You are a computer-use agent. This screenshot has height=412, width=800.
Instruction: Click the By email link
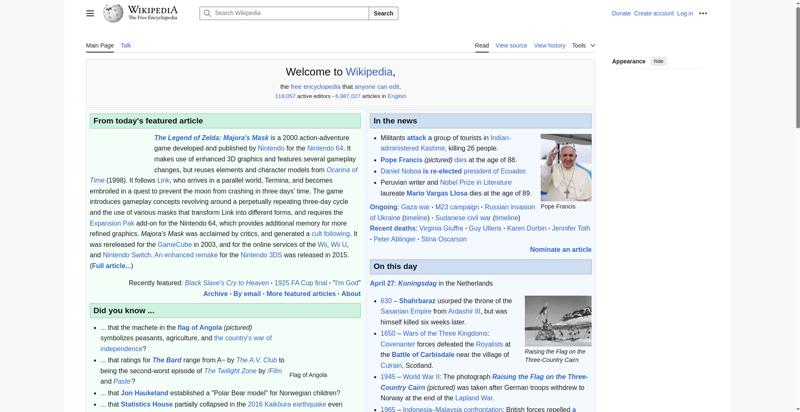(247, 294)
